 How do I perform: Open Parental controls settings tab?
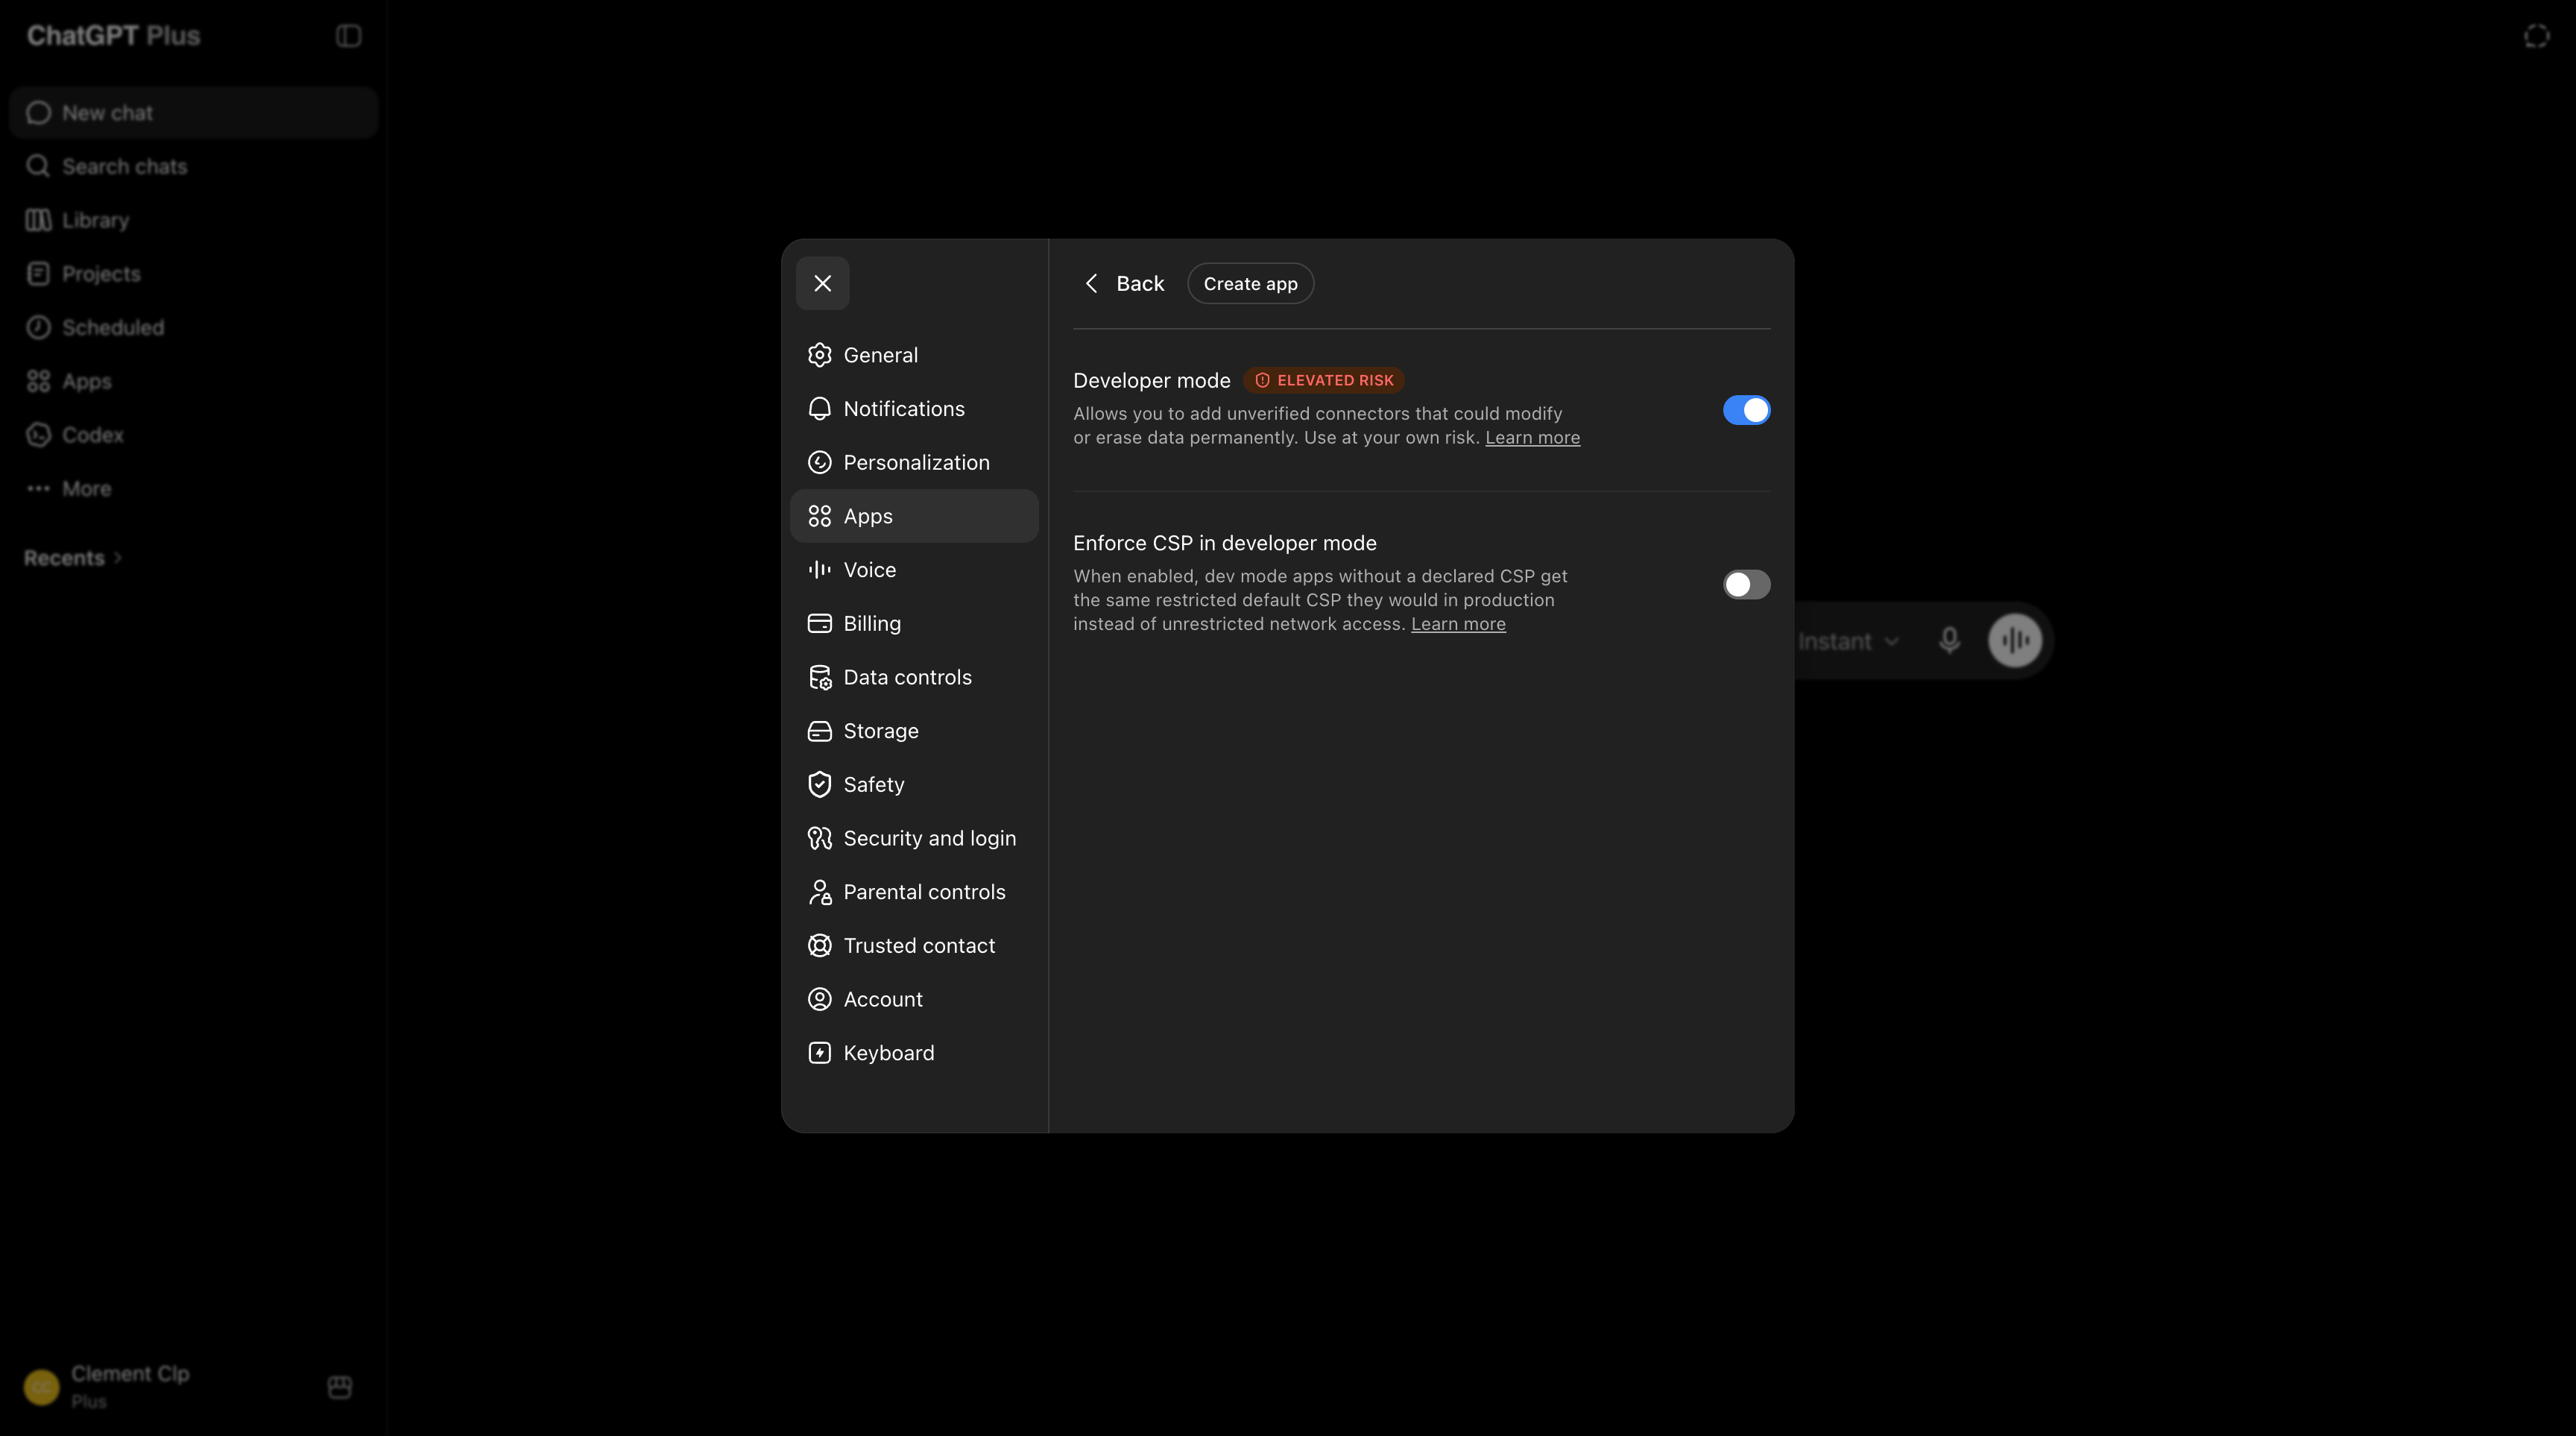(914, 892)
